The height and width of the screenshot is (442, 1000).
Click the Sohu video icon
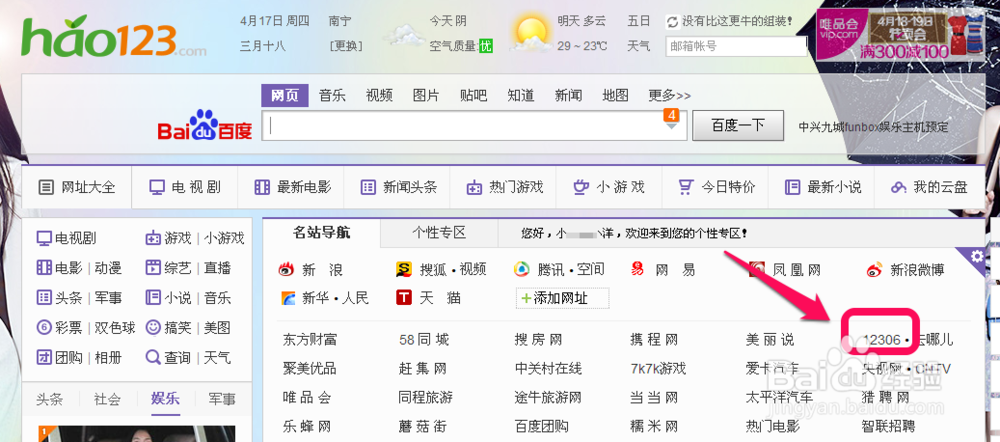coord(403,270)
